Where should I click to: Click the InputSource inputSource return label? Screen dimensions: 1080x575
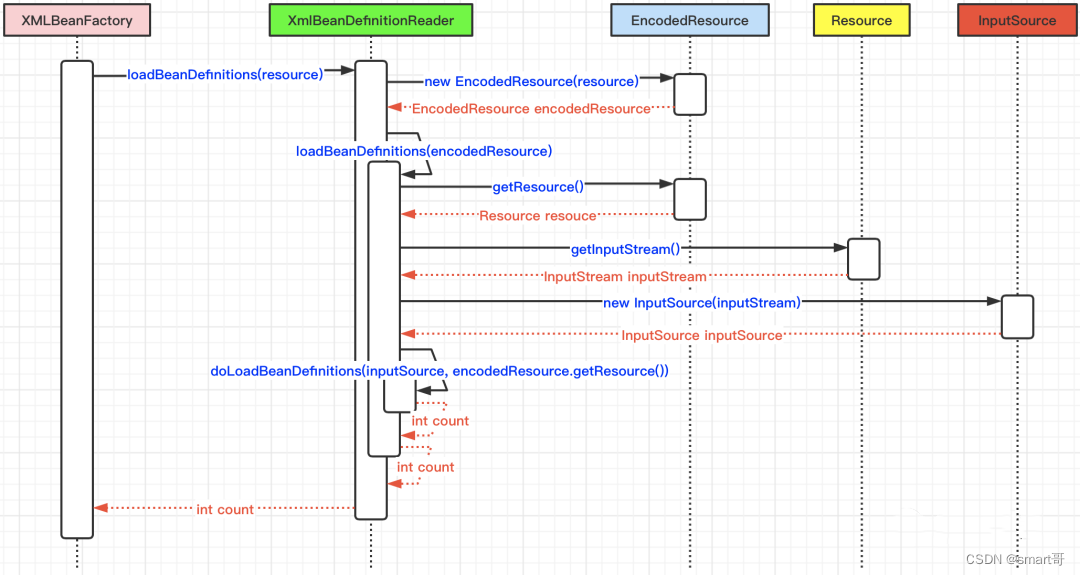[702, 335]
